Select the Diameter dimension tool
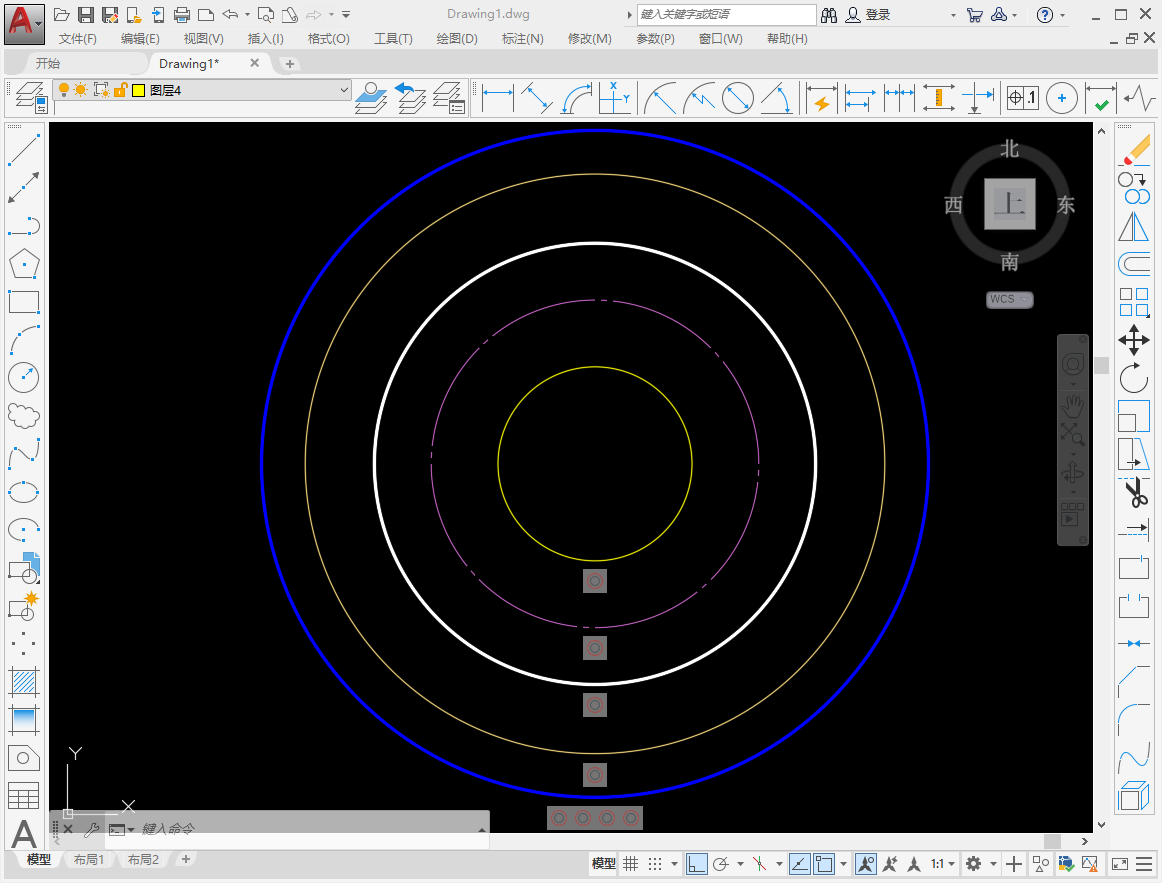1162x883 pixels. pyautogui.click(x=737, y=98)
